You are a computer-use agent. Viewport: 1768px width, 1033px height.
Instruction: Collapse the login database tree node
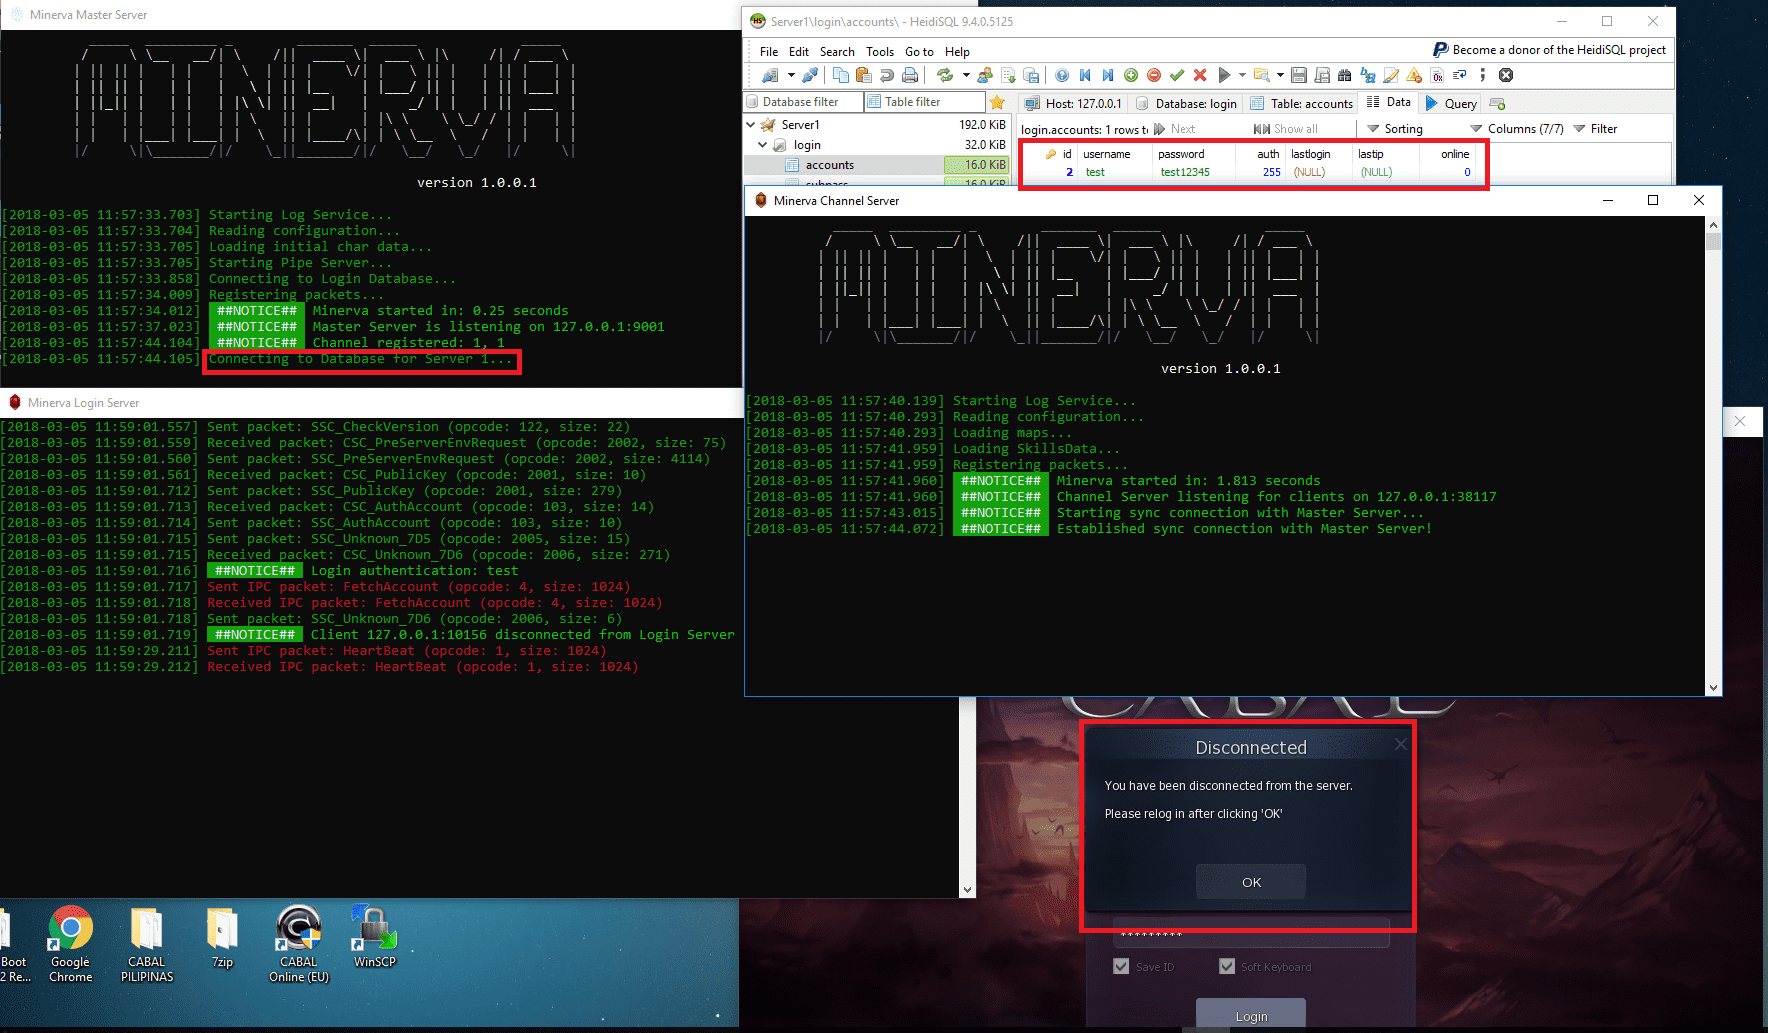click(x=763, y=145)
